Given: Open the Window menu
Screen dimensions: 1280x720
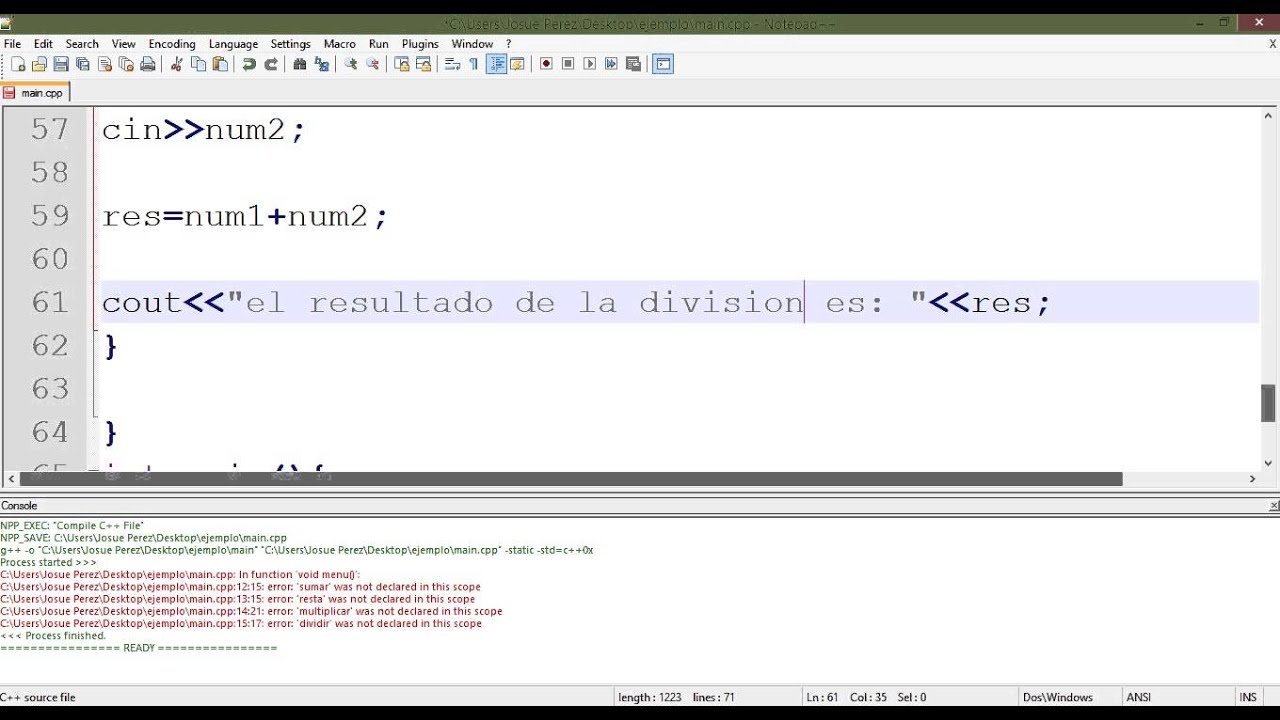Looking at the screenshot, I should point(472,44).
